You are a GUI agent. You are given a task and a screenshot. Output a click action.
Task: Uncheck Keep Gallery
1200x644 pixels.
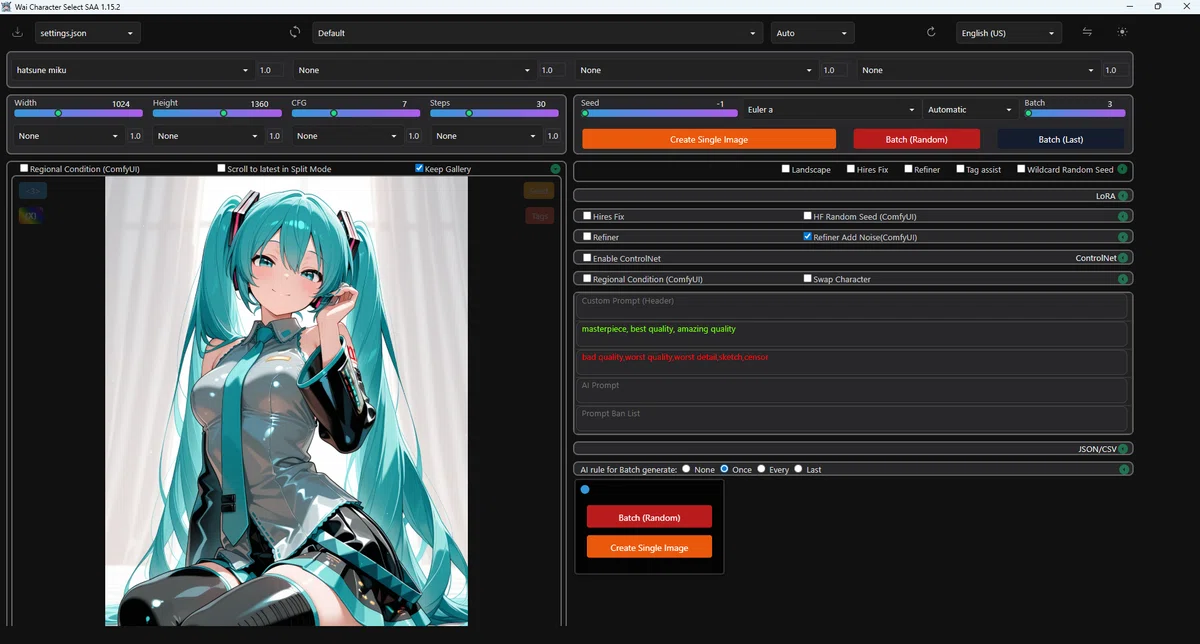pos(419,168)
